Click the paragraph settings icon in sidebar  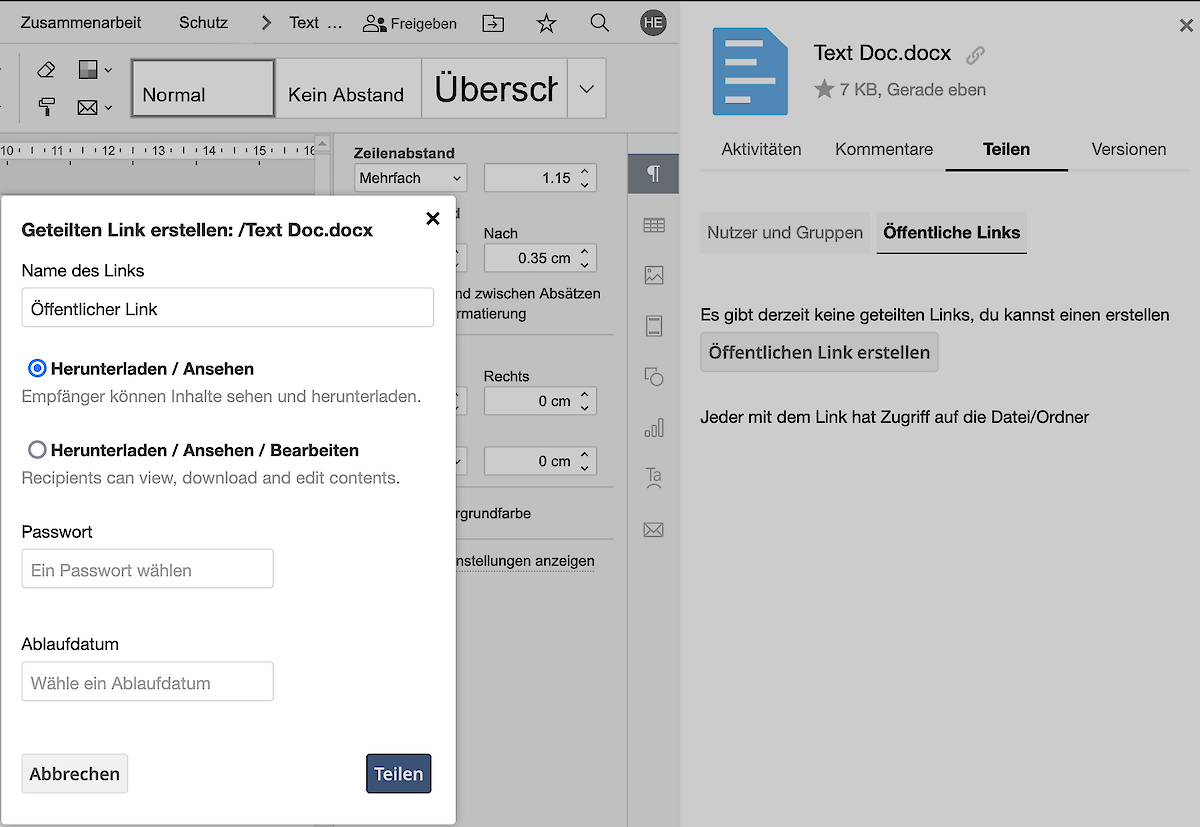pyautogui.click(x=653, y=174)
